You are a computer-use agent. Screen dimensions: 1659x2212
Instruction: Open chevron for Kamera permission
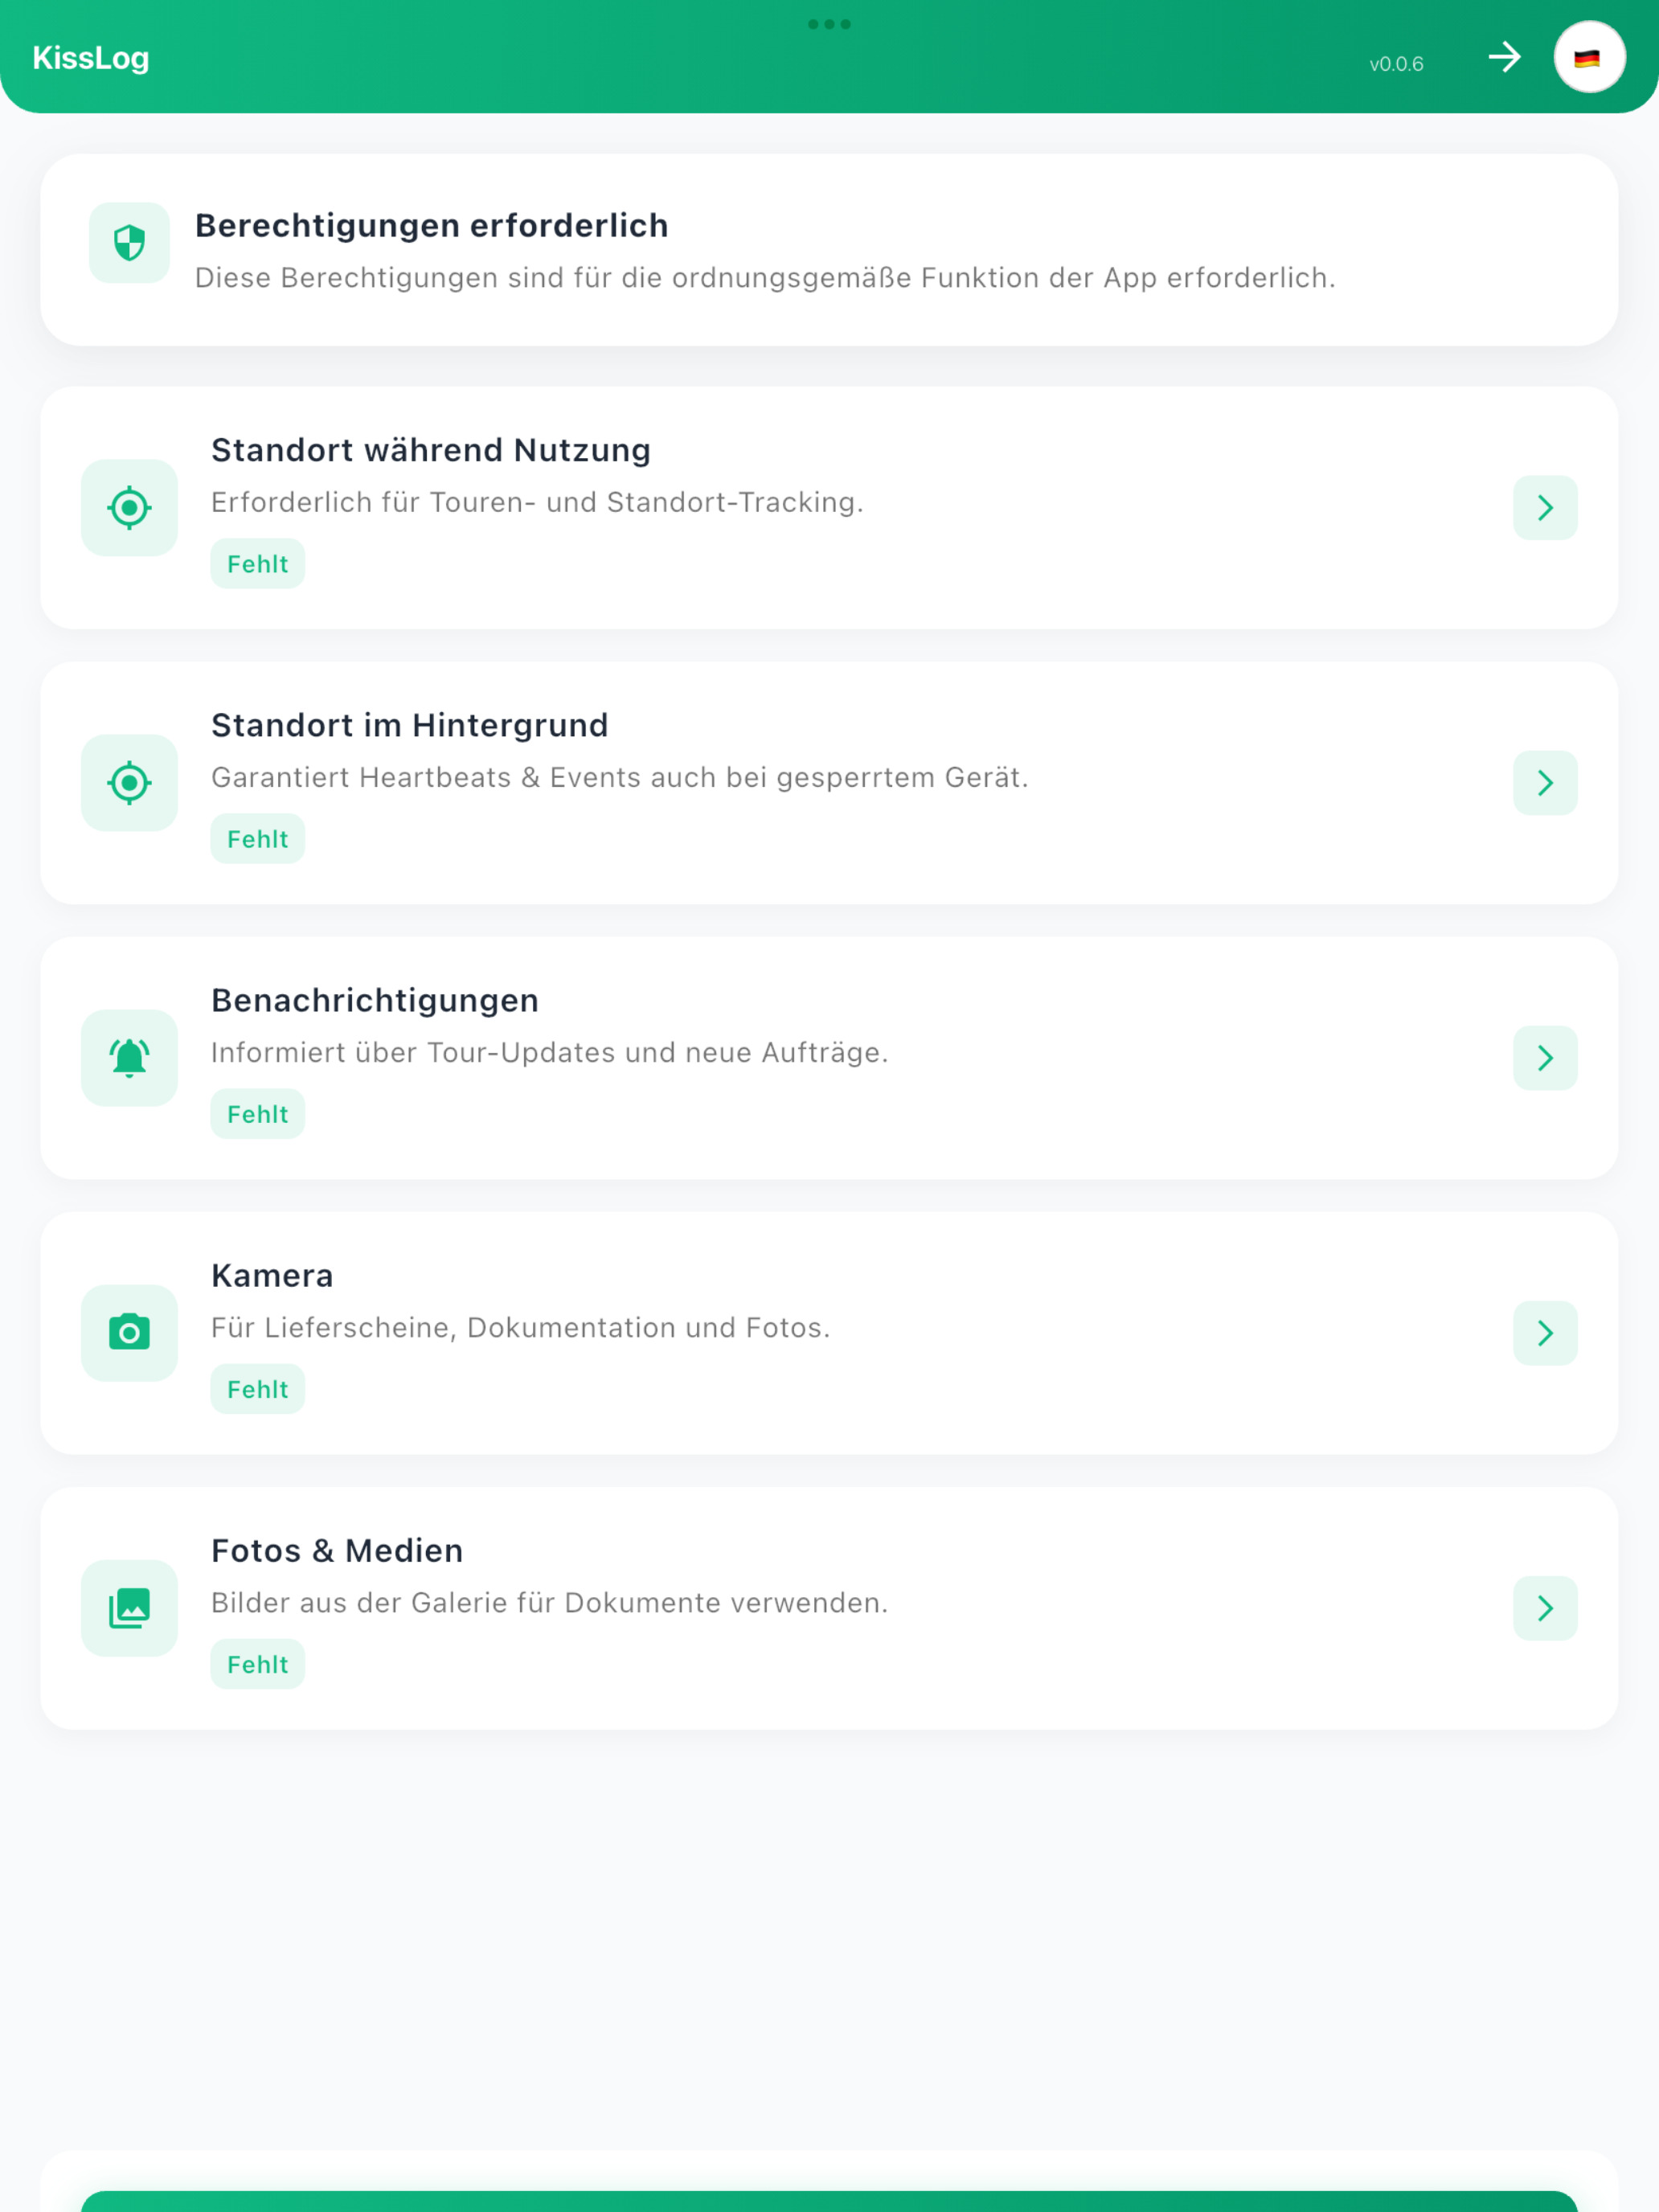pyautogui.click(x=1545, y=1333)
